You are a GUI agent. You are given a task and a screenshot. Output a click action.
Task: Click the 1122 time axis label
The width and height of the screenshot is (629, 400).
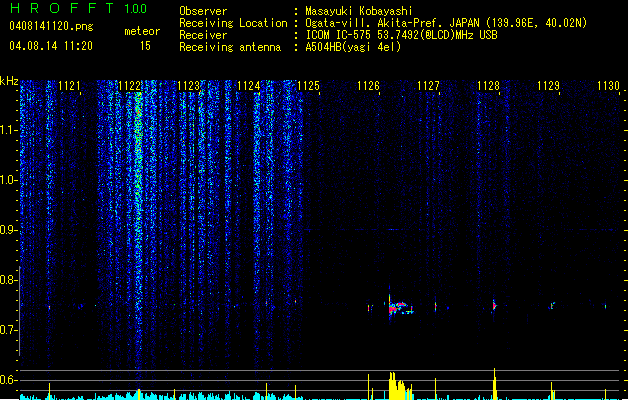coord(129,86)
